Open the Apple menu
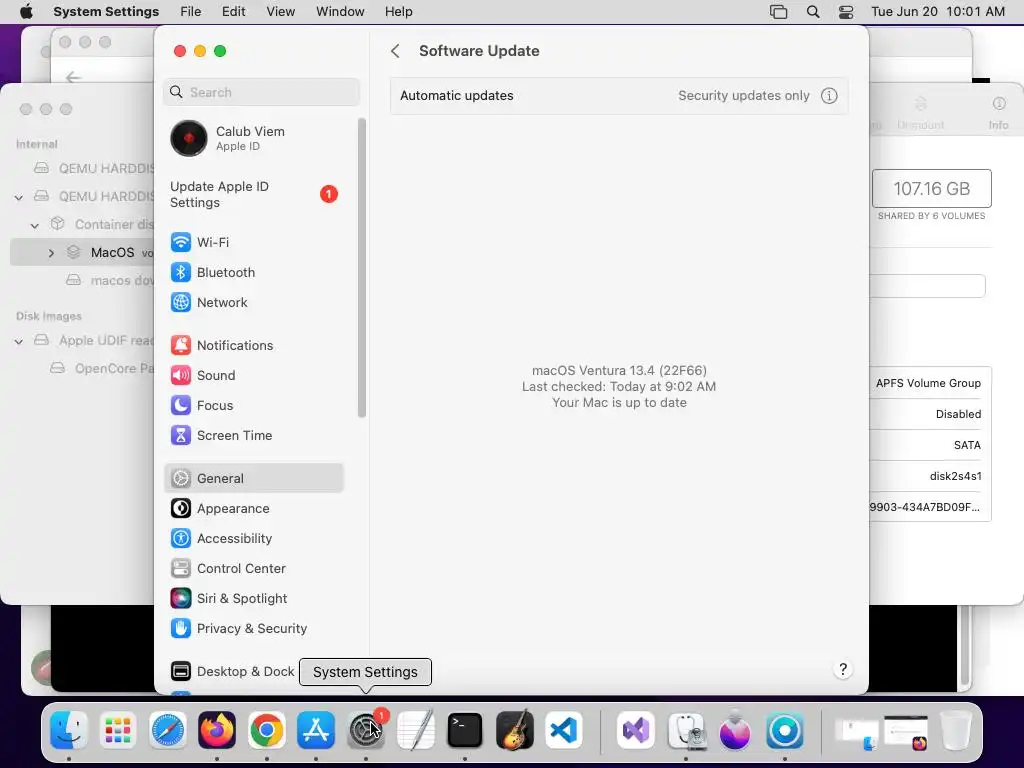This screenshot has width=1024, height=768. (x=26, y=12)
